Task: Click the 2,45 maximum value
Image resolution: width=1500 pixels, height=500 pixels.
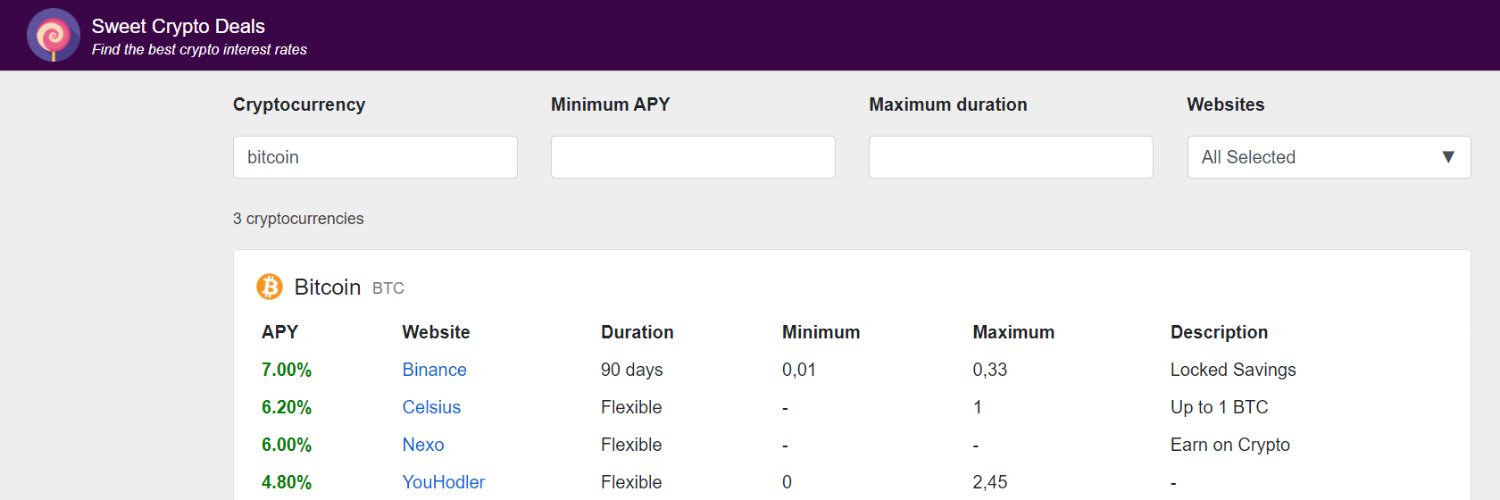Action: tap(990, 482)
